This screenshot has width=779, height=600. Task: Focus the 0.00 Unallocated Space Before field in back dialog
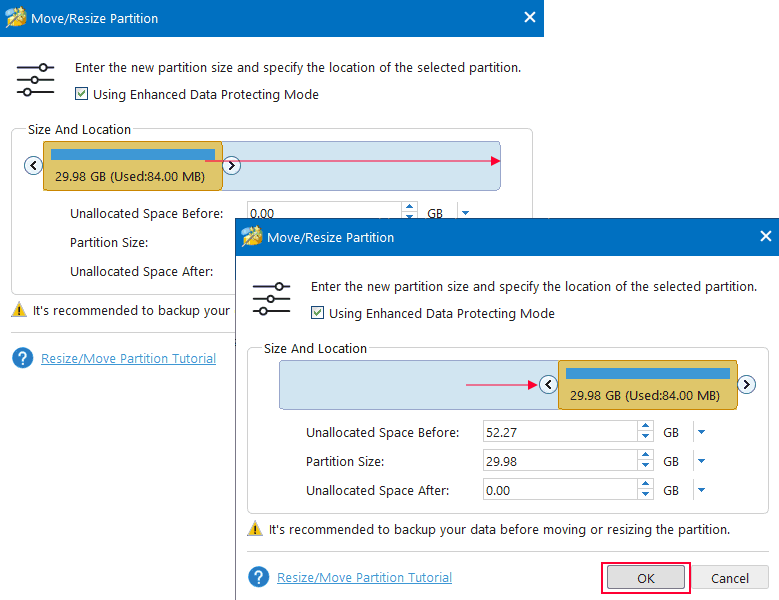tap(324, 211)
